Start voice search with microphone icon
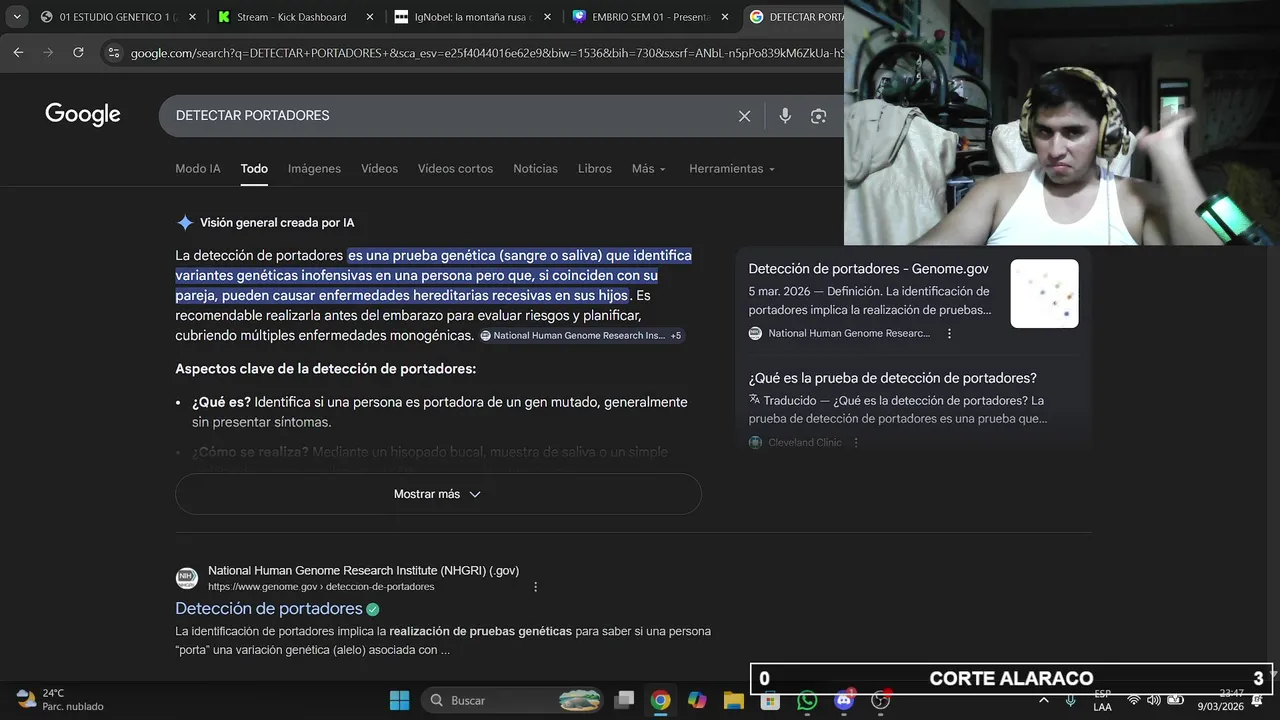The image size is (1280, 720). pos(785,116)
